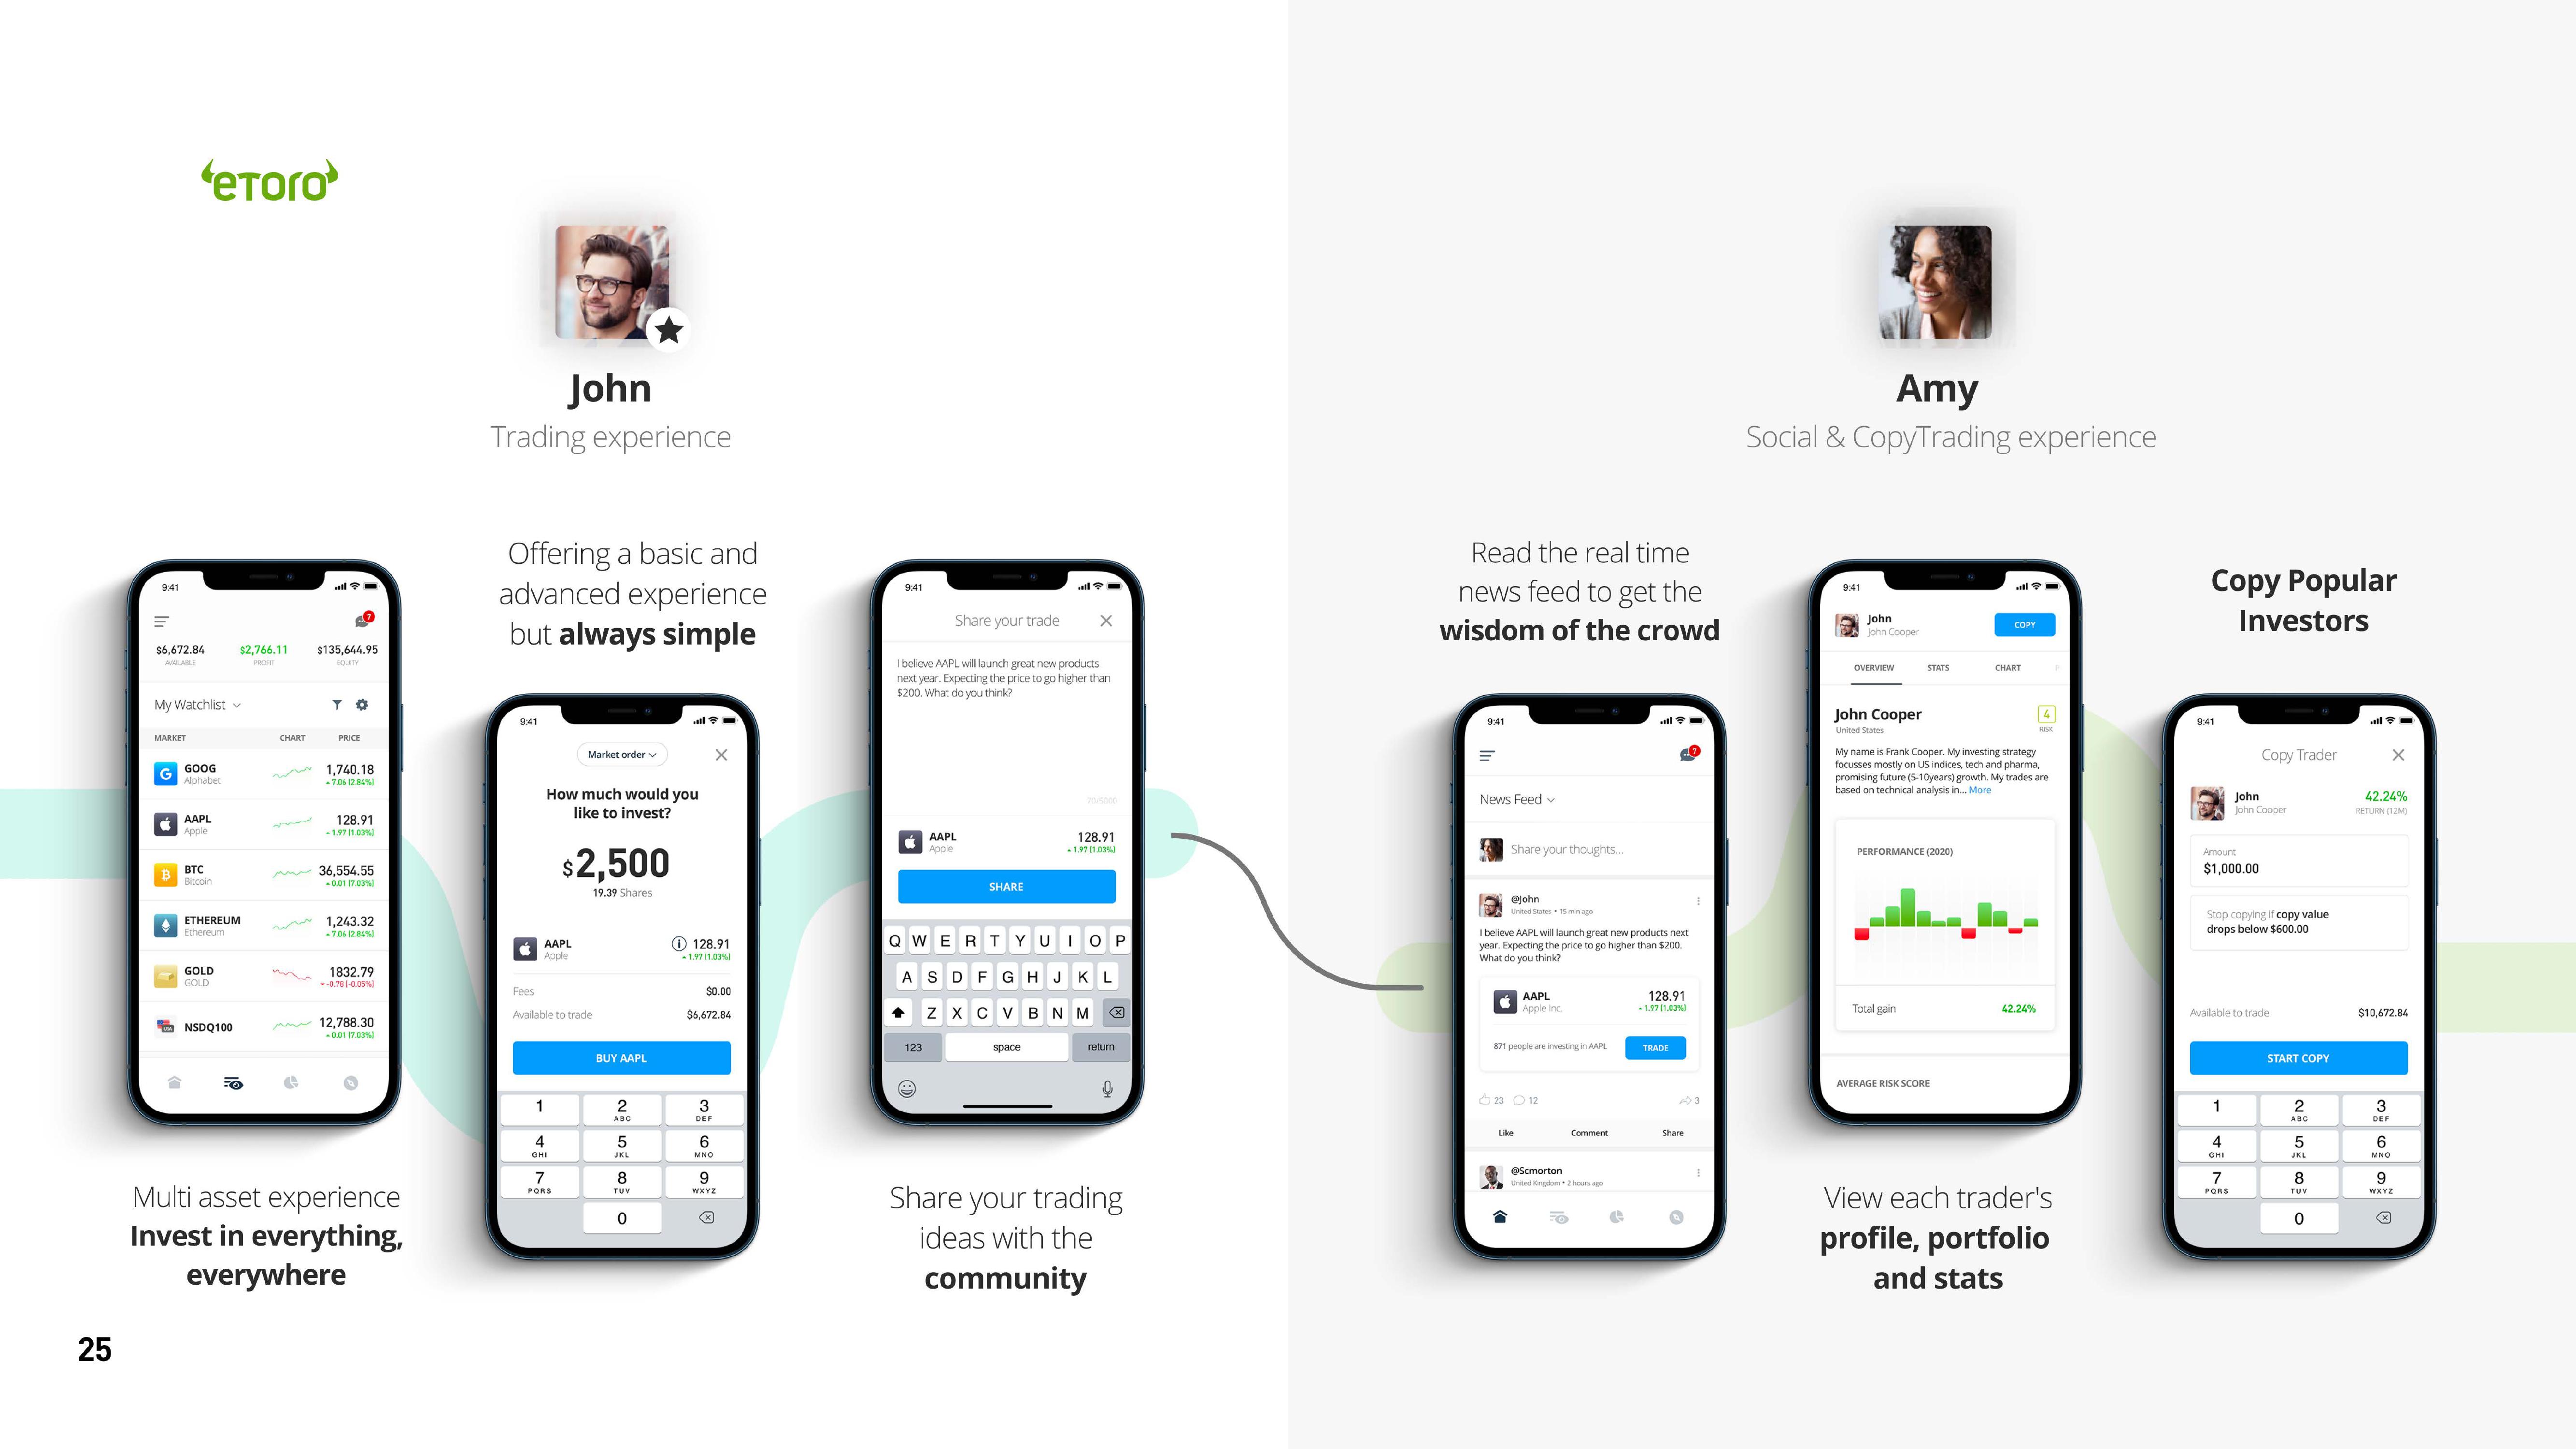
Task: Click the SHARE button on trading idea
Action: tap(1005, 885)
